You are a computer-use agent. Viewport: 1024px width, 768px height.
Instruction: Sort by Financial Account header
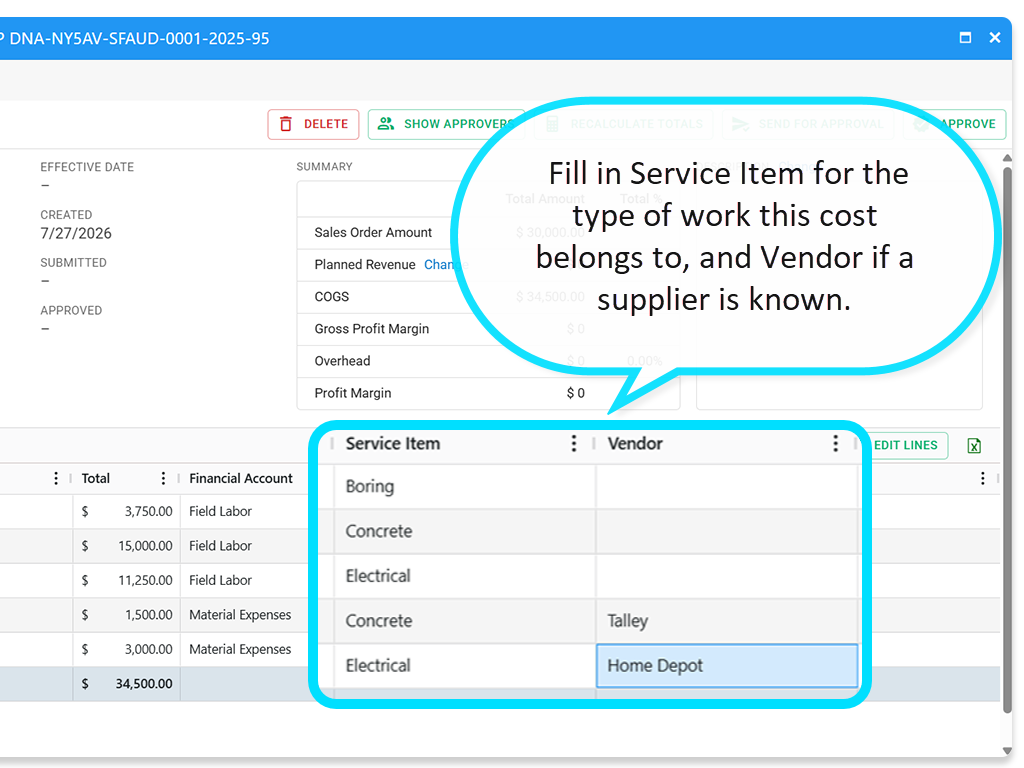[x=240, y=478]
